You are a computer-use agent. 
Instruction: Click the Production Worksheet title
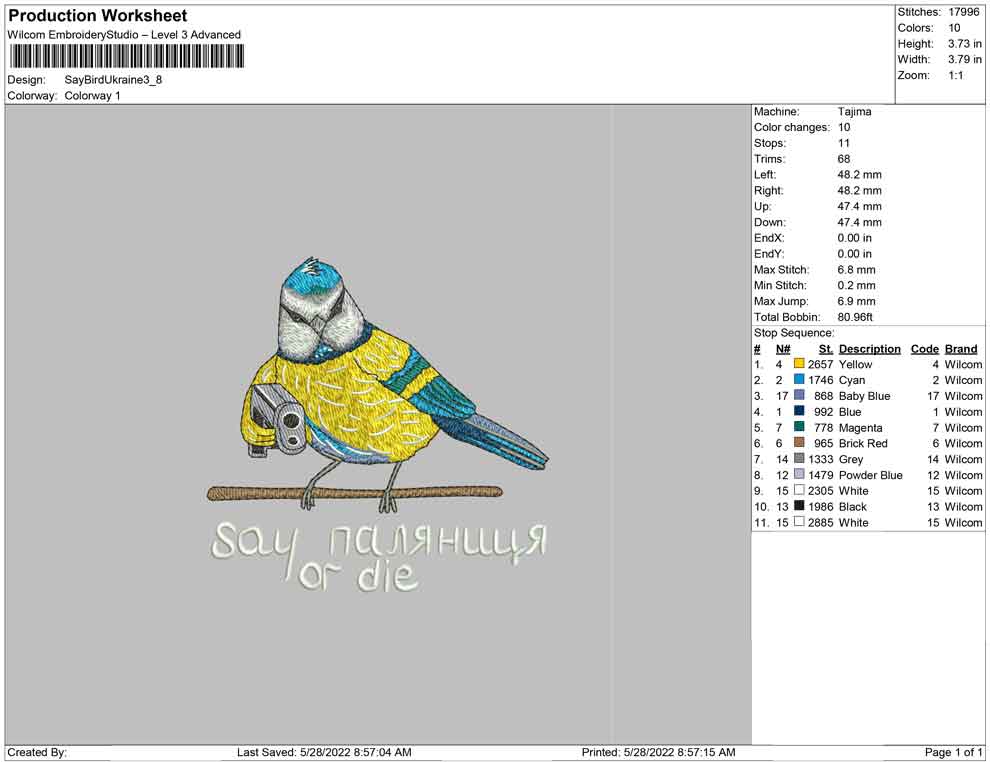coord(97,16)
